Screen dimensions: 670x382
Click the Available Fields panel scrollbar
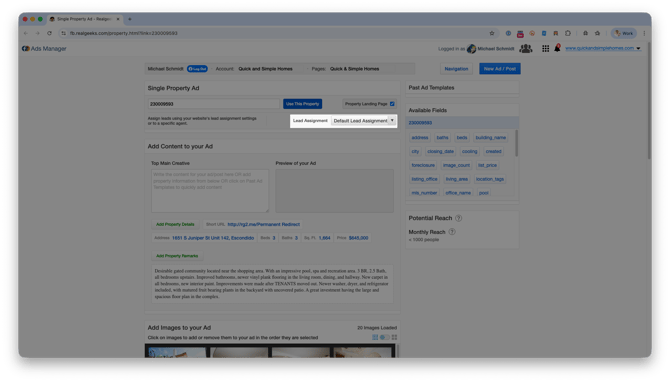(x=517, y=143)
